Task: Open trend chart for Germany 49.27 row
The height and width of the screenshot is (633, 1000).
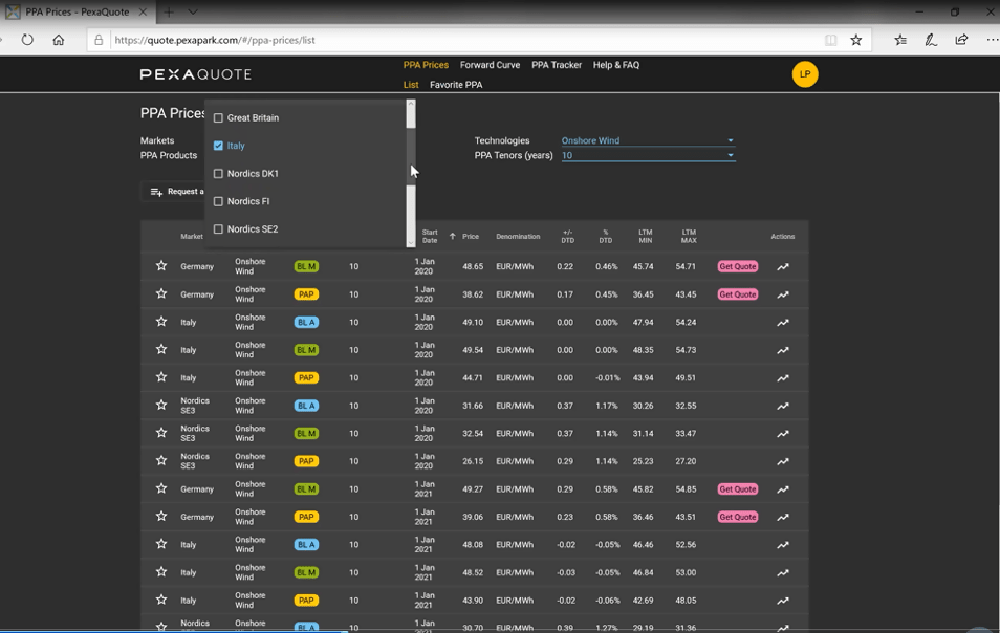Action: coord(783,490)
